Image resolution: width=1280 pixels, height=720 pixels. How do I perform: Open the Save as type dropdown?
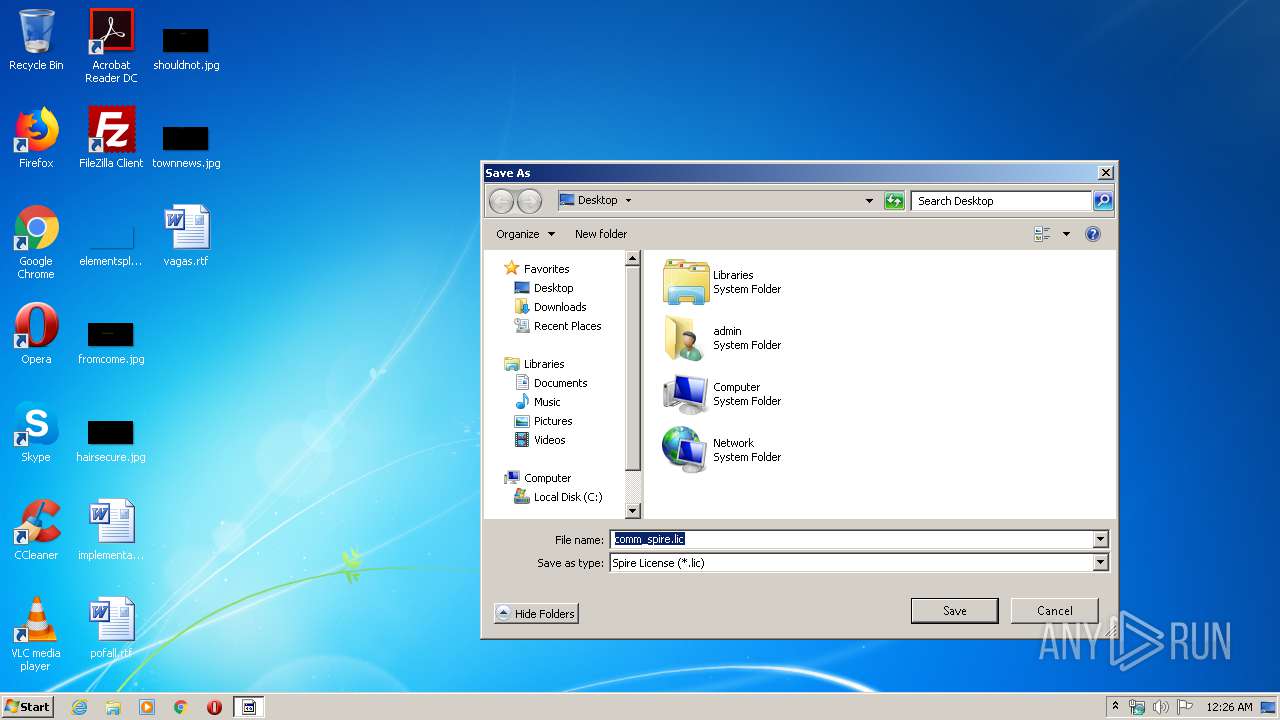[x=1100, y=563]
